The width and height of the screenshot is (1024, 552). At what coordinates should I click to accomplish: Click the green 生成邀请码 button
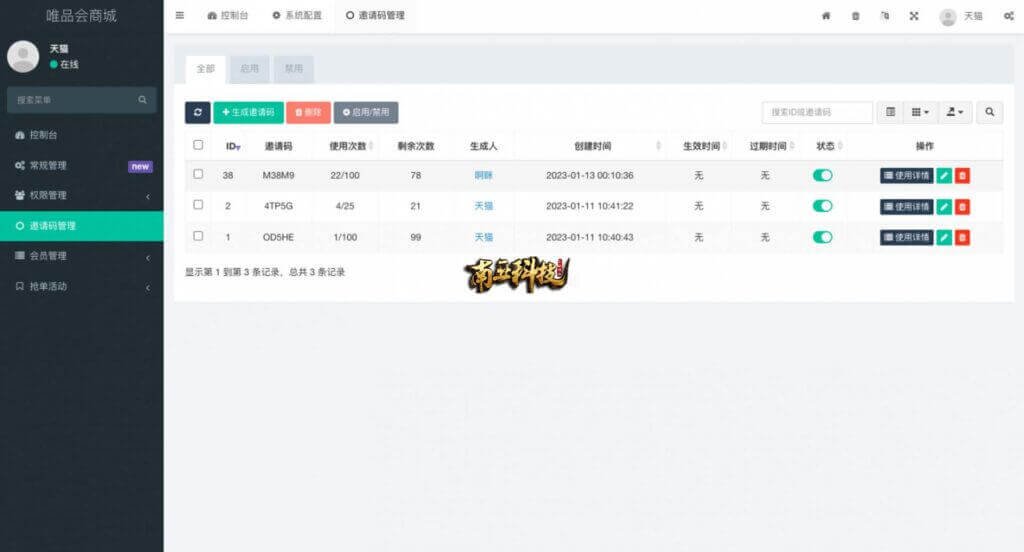(248, 113)
